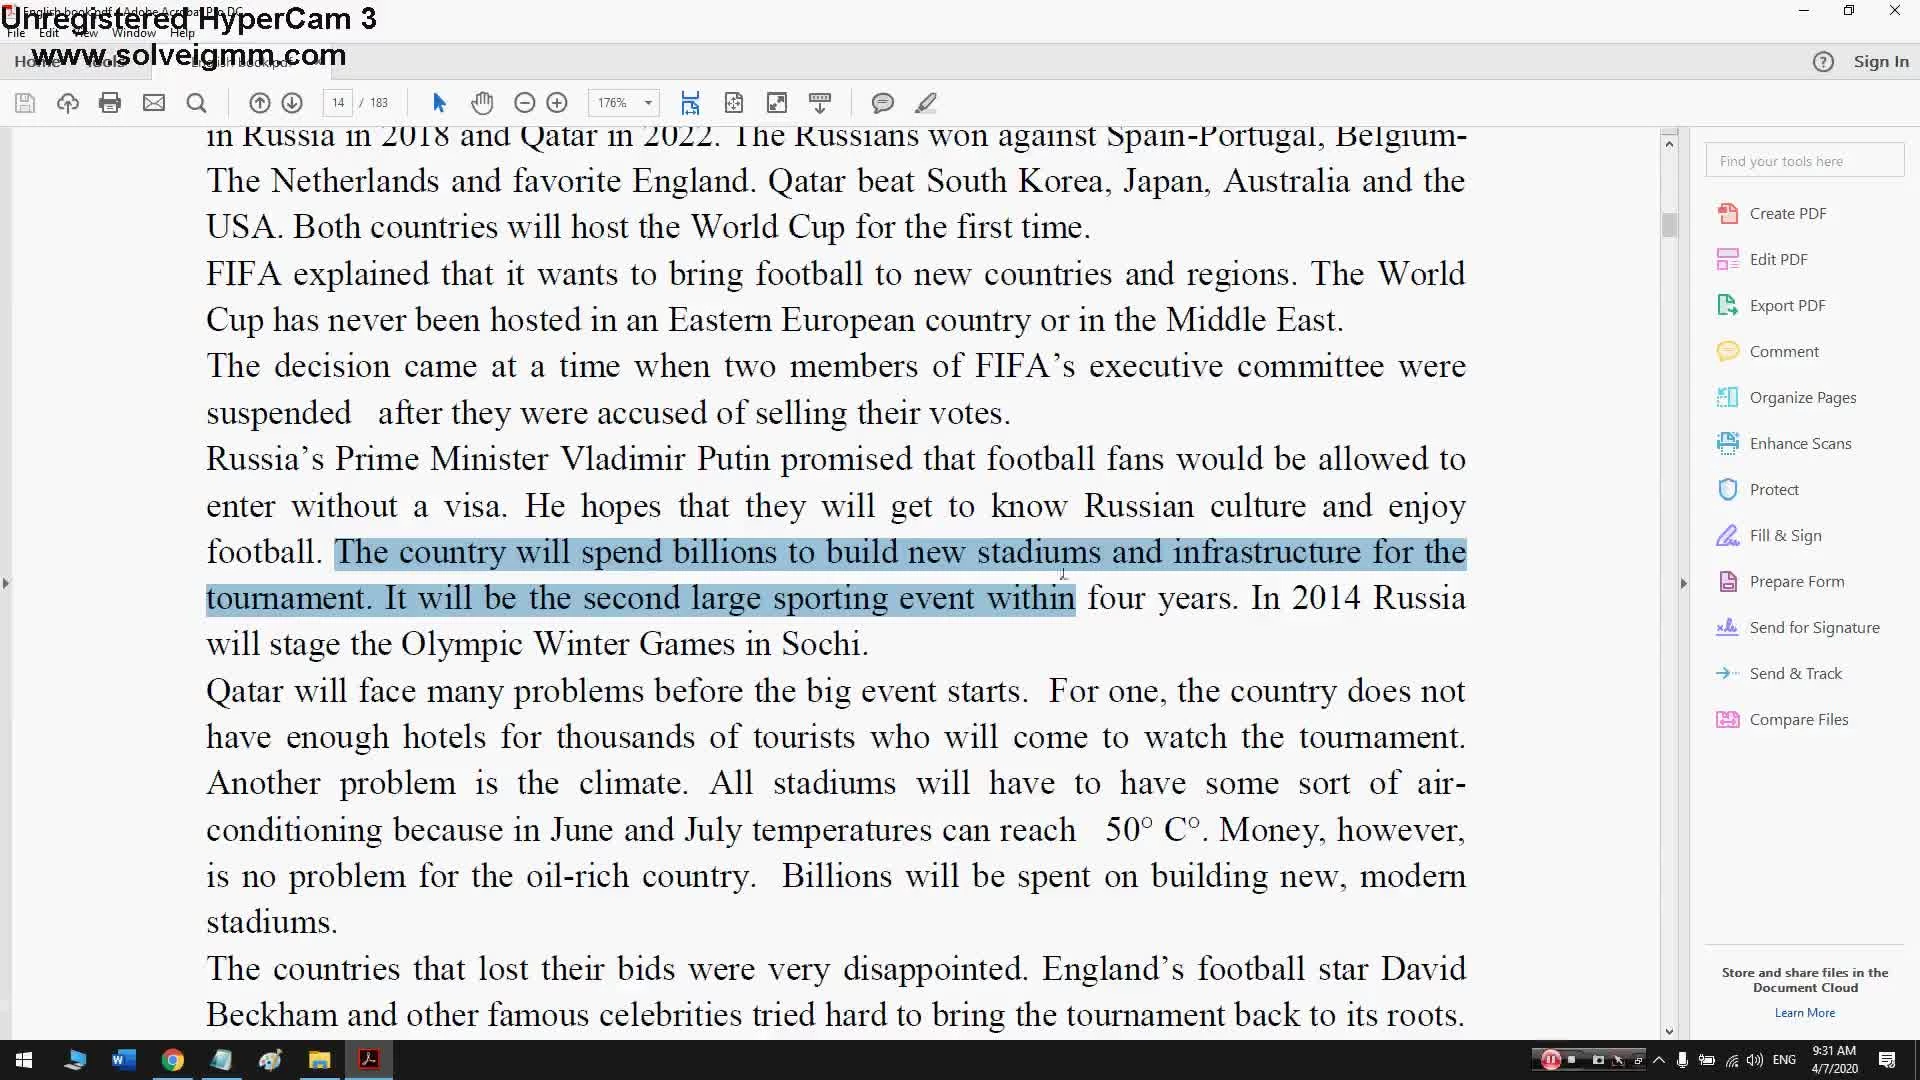Click the fit width scrolling icon
This screenshot has width=1920, height=1080.
point(690,103)
